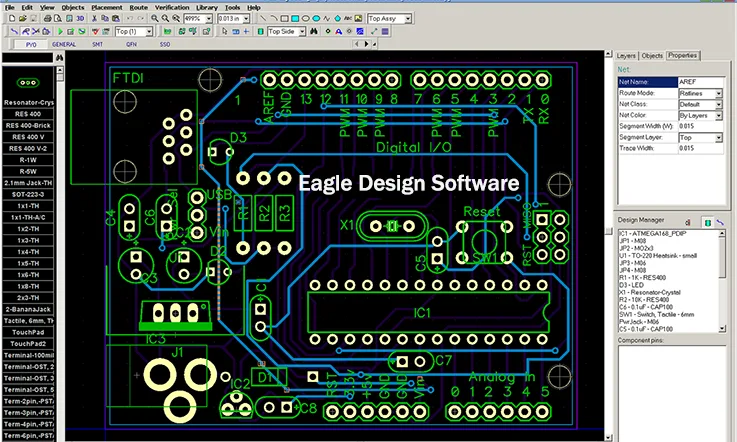Select the manual Route Trace tool
Screen dimensions: 737x442
pyautogui.click(x=14, y=32)
